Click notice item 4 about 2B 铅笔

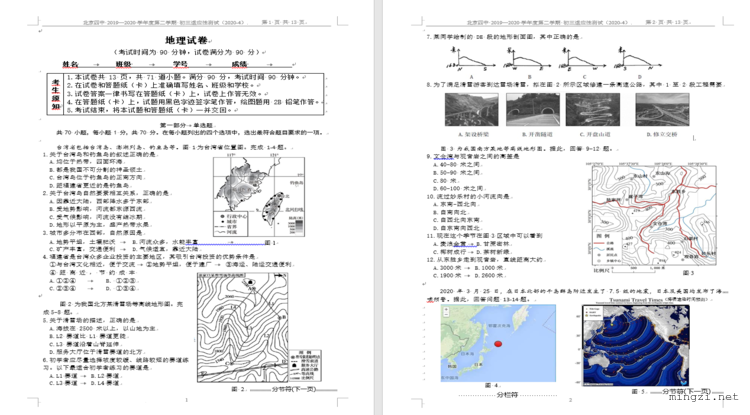coord(194,102)
